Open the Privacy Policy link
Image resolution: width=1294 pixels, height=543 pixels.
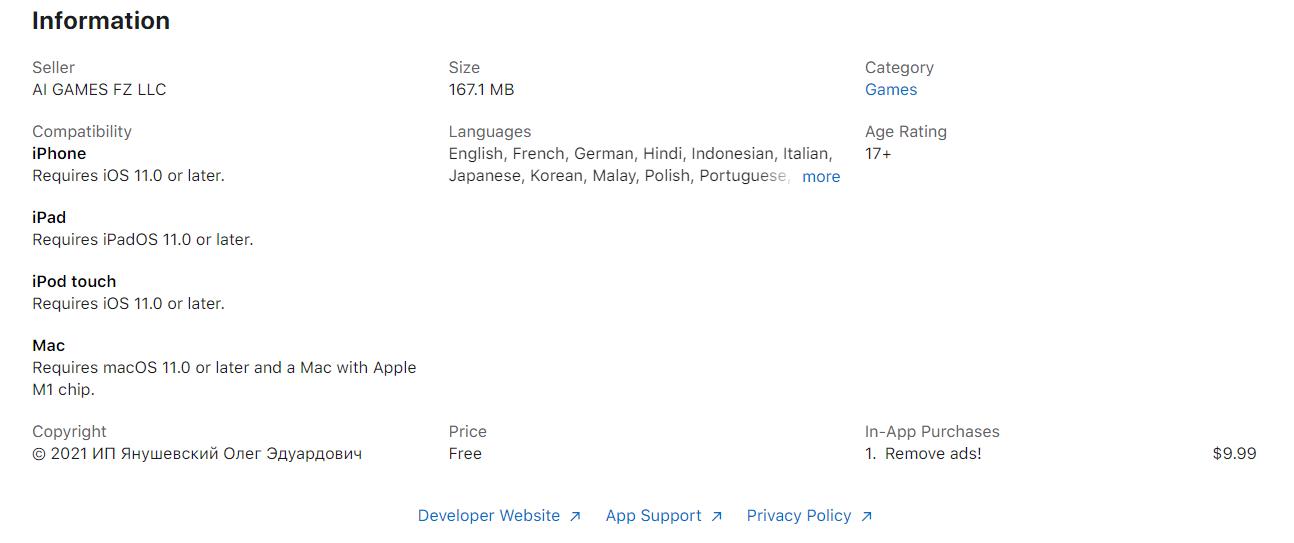click(799, 515)
